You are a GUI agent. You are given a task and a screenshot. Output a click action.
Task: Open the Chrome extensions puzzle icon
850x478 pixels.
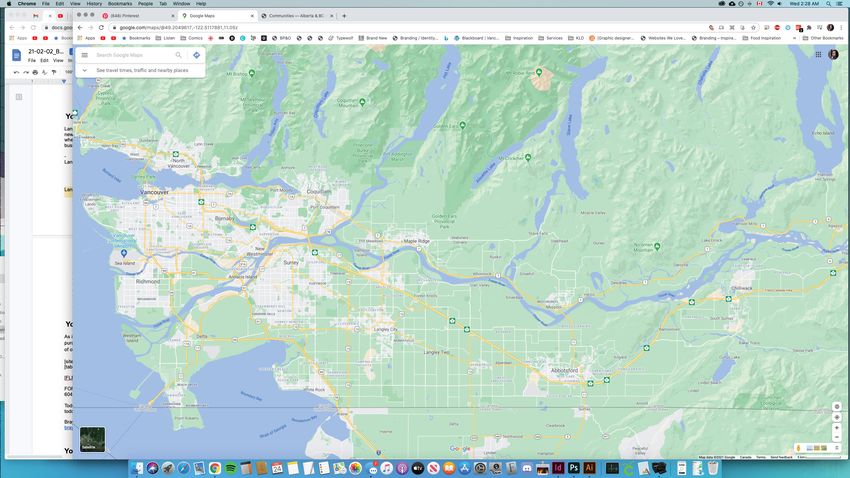point(809,27)
